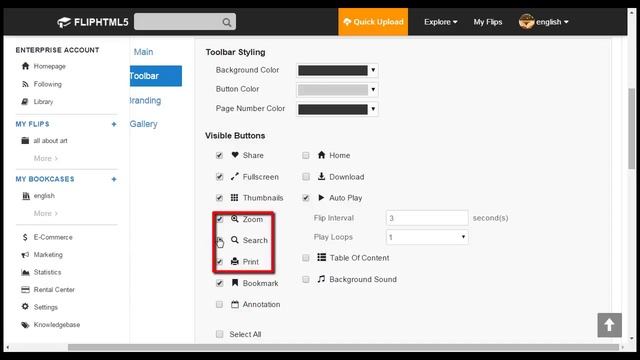Viewport: 640px width, 360px height.
Task: Click the Annotation calendar icon
Action: coord(235,304)
